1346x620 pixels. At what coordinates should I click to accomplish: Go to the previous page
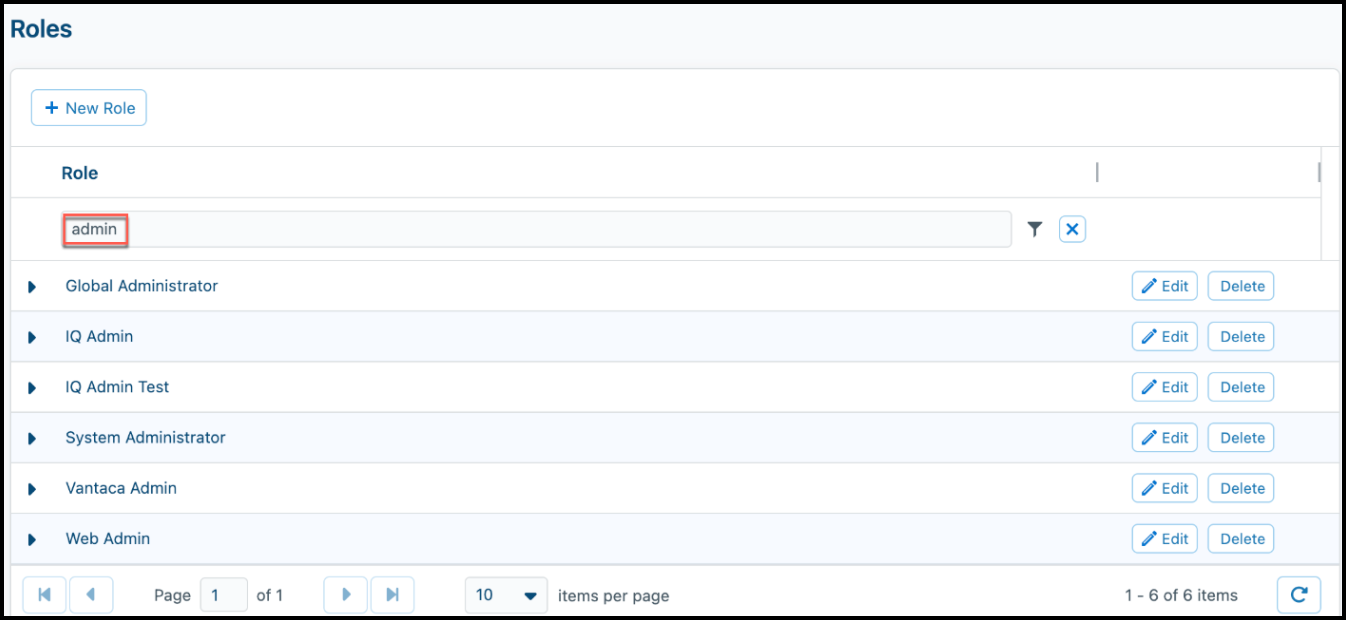91,595
